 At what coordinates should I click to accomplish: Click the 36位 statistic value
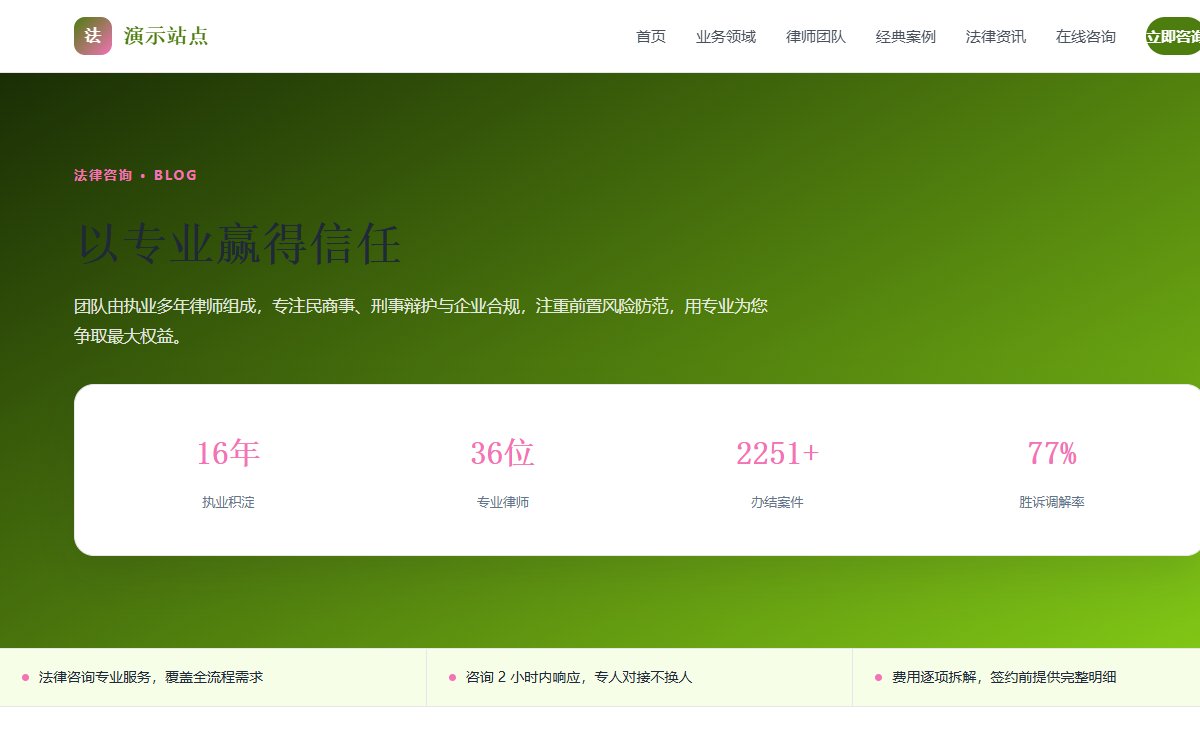[x=503, y=453]
